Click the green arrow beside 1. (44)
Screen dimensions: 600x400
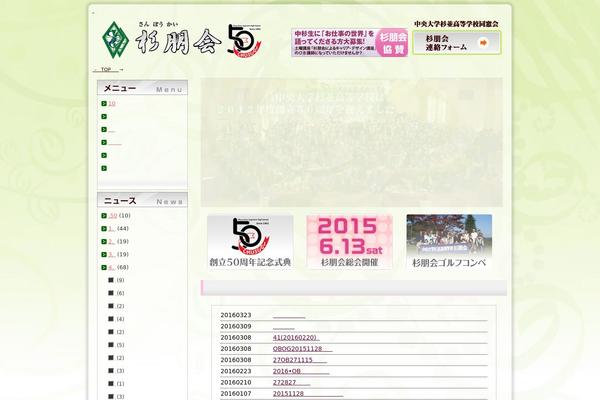[104, 229]
